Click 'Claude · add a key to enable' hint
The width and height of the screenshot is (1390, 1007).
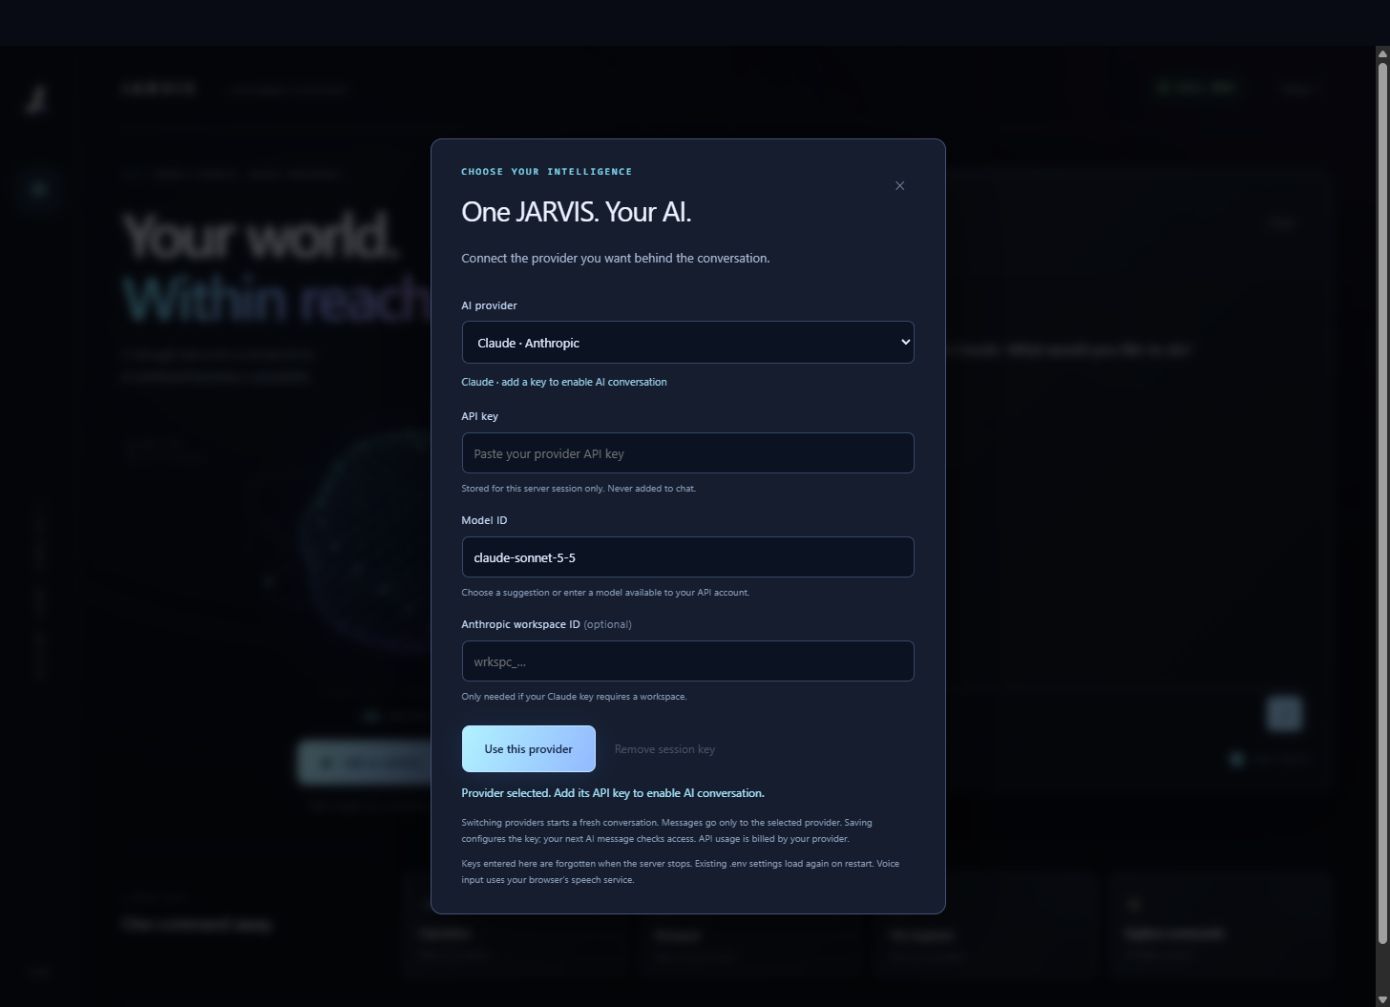[x=564, y=382]
